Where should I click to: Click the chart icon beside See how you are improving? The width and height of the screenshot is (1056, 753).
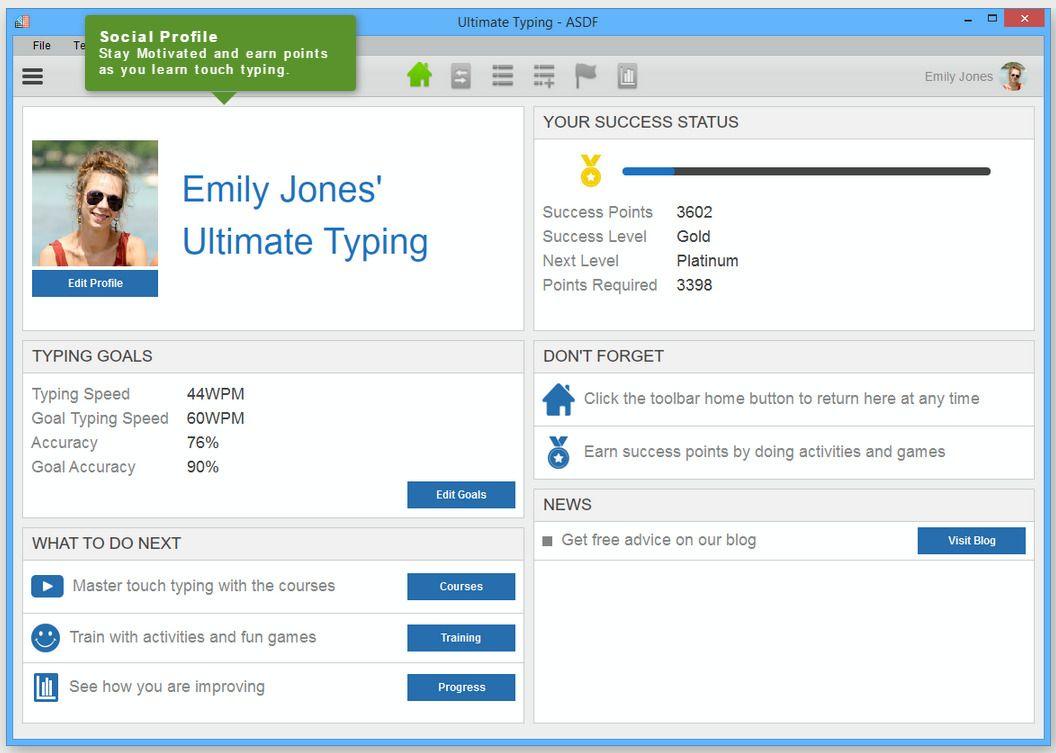[x=46, y=687]
